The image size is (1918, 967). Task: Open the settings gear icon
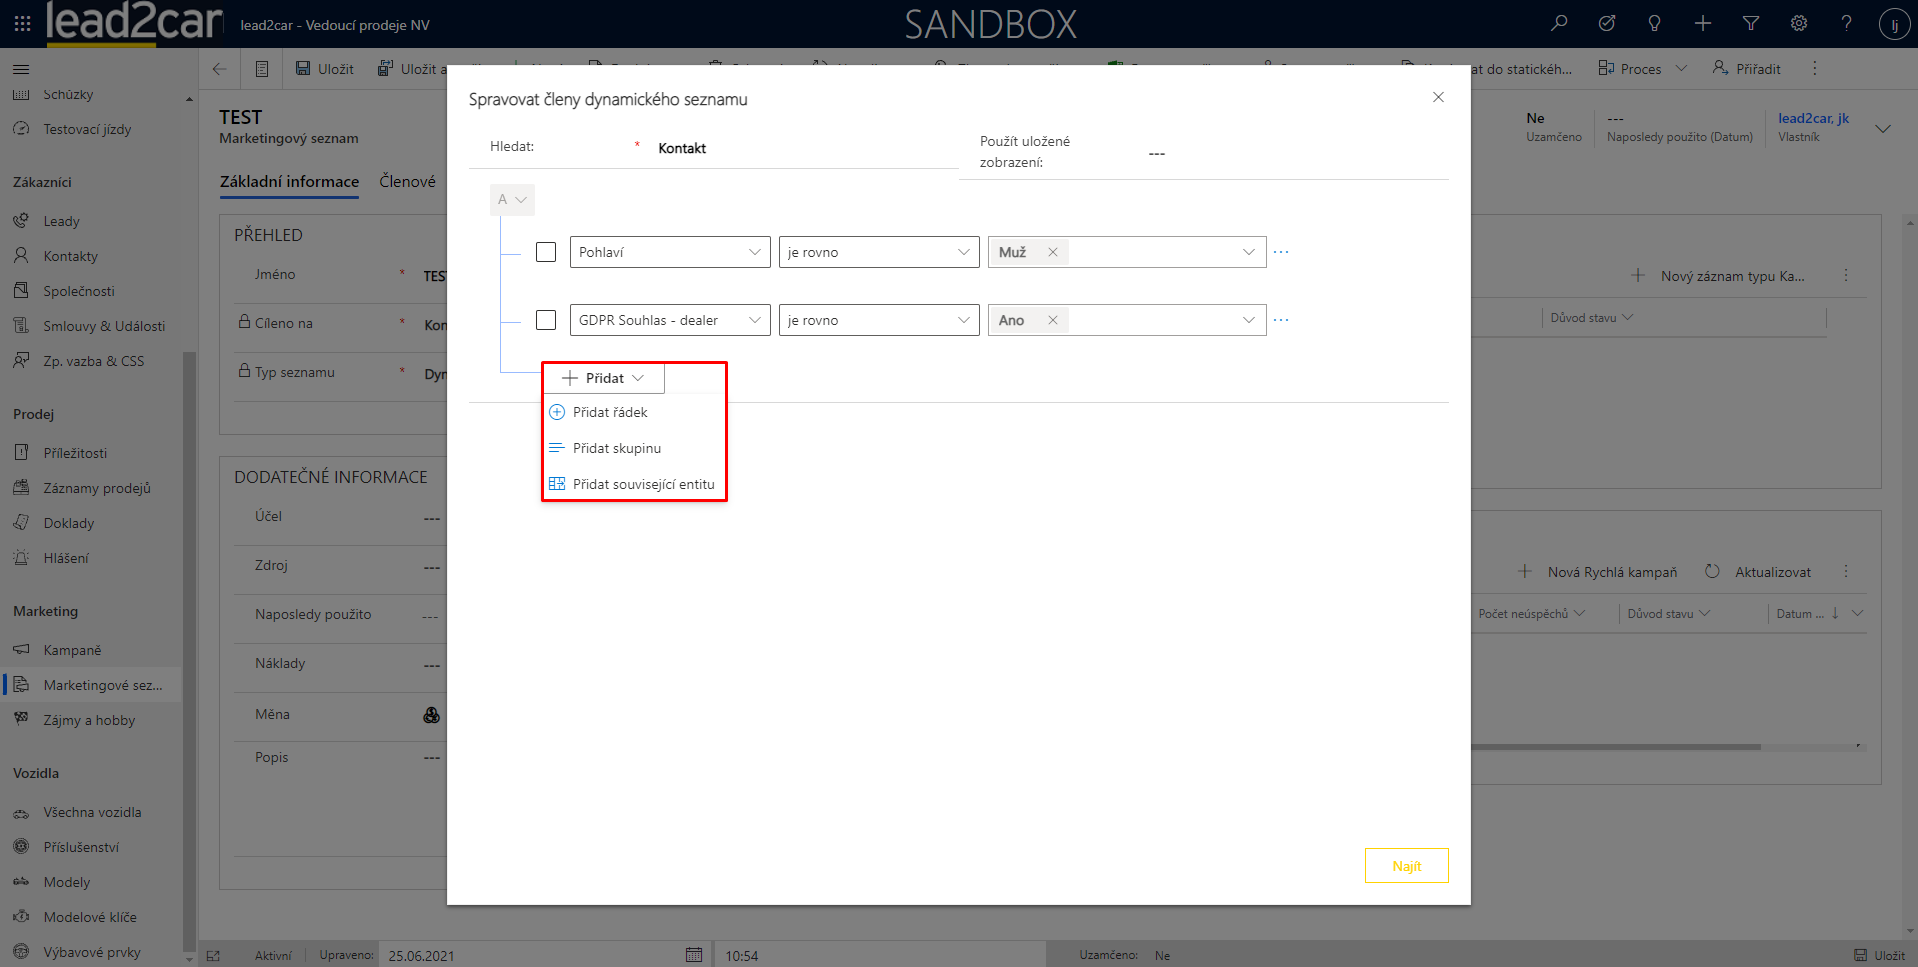click(x=1798, y=23)
